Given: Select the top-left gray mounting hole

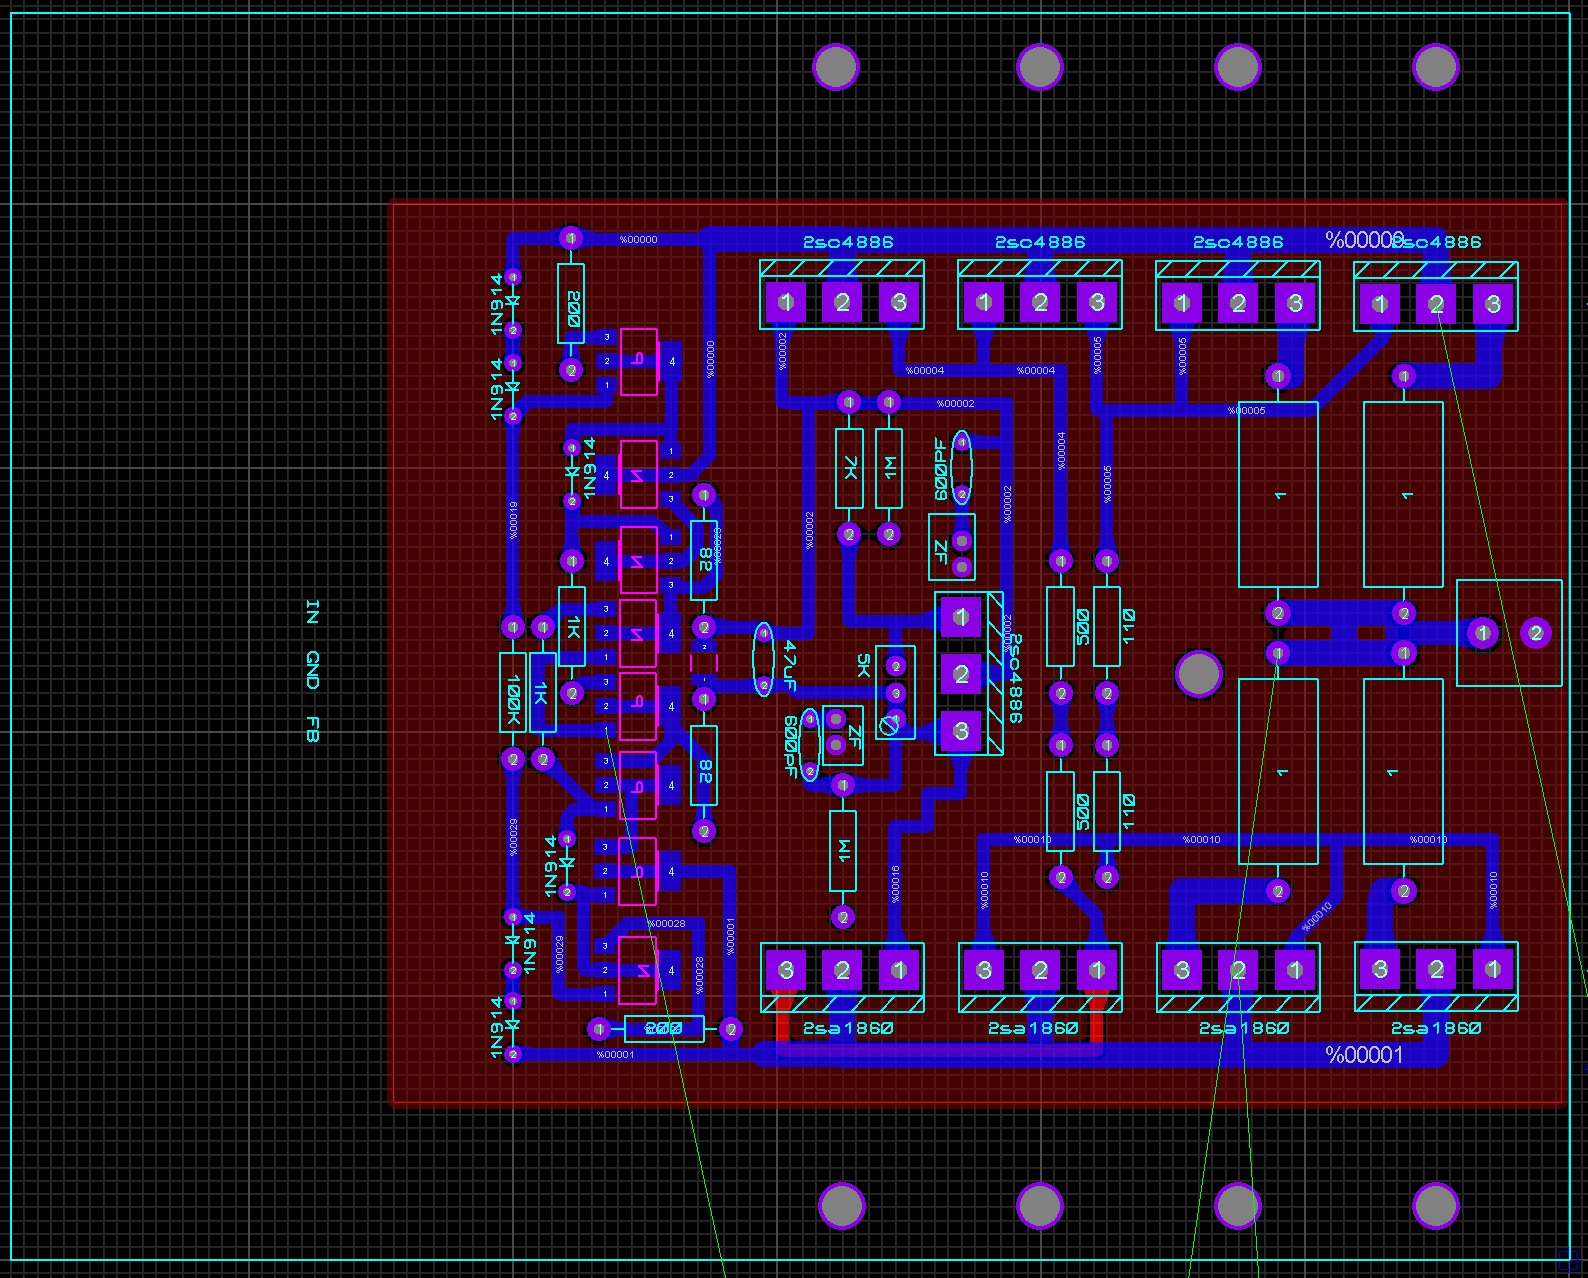Looking at the screenshot, I should point(836,67).
